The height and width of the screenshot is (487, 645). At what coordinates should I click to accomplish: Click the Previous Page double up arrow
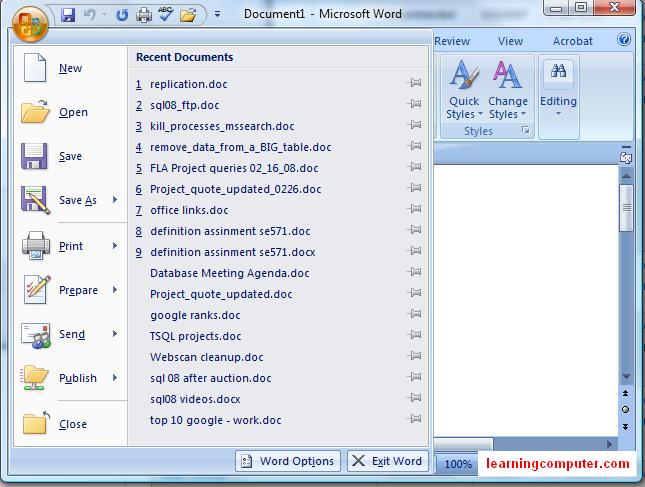pos(625,394)
